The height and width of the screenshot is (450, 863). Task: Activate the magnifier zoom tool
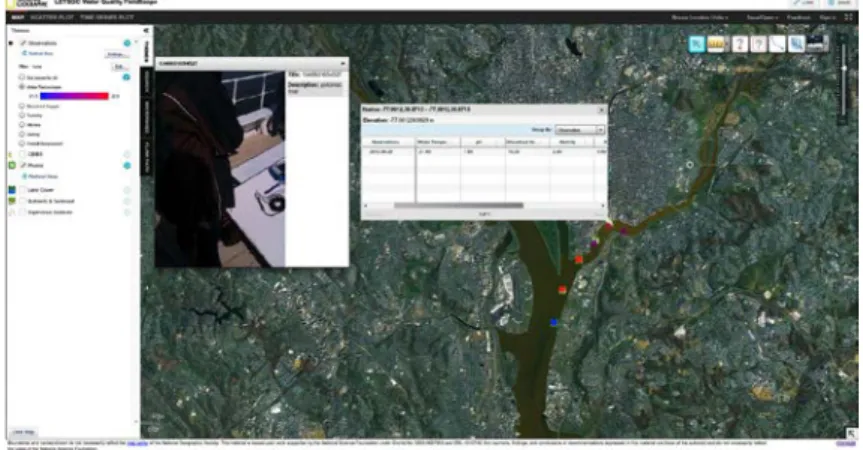pos(796,44)
